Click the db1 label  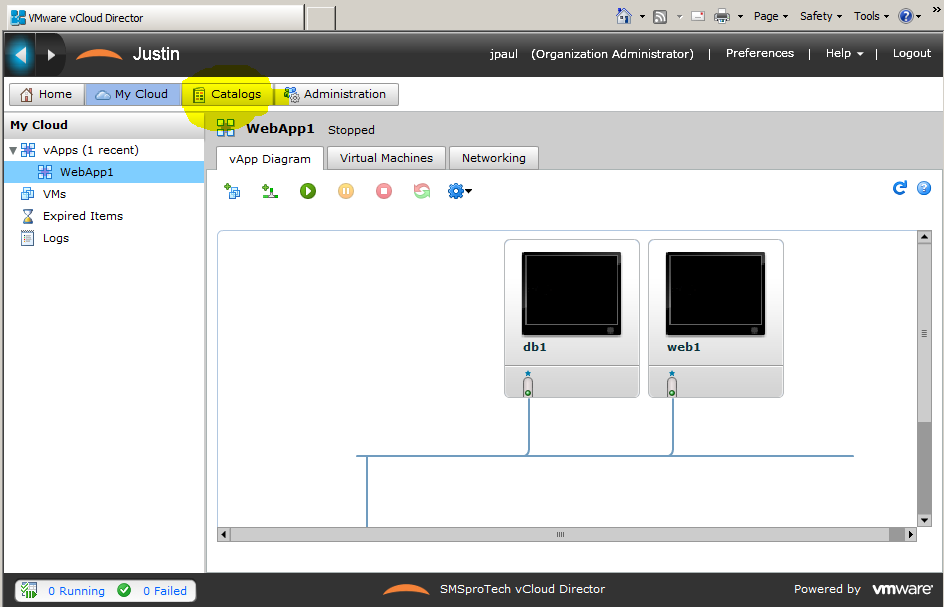tap(535, 347)
